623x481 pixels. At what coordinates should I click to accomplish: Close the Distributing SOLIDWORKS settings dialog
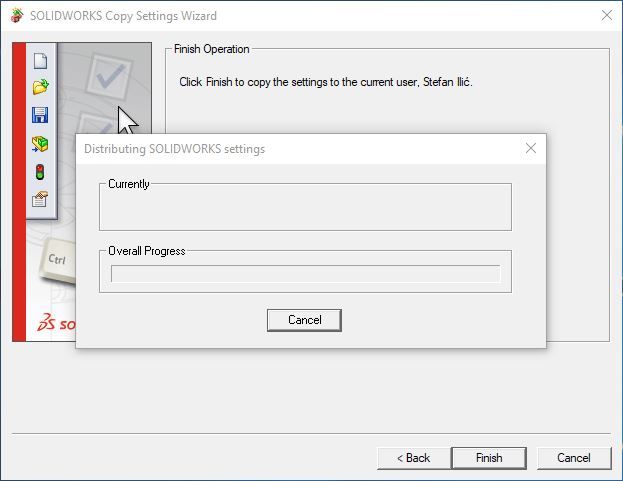[531, 149]
